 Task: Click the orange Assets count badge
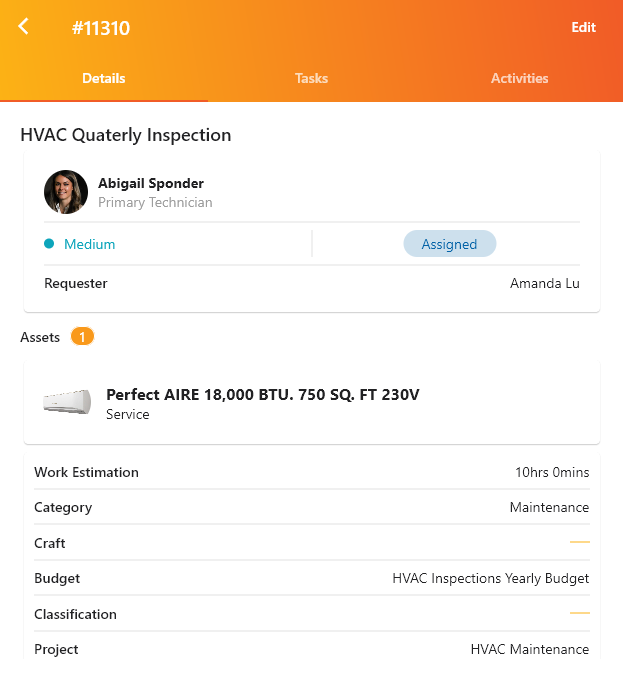(x=82, y=337)
